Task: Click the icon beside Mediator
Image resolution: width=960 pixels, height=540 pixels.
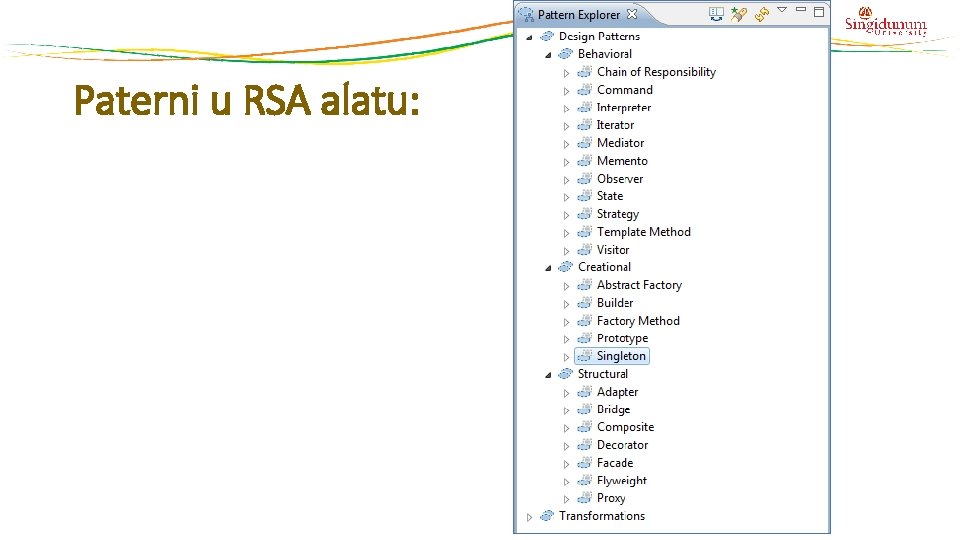Action: (585, 143)
